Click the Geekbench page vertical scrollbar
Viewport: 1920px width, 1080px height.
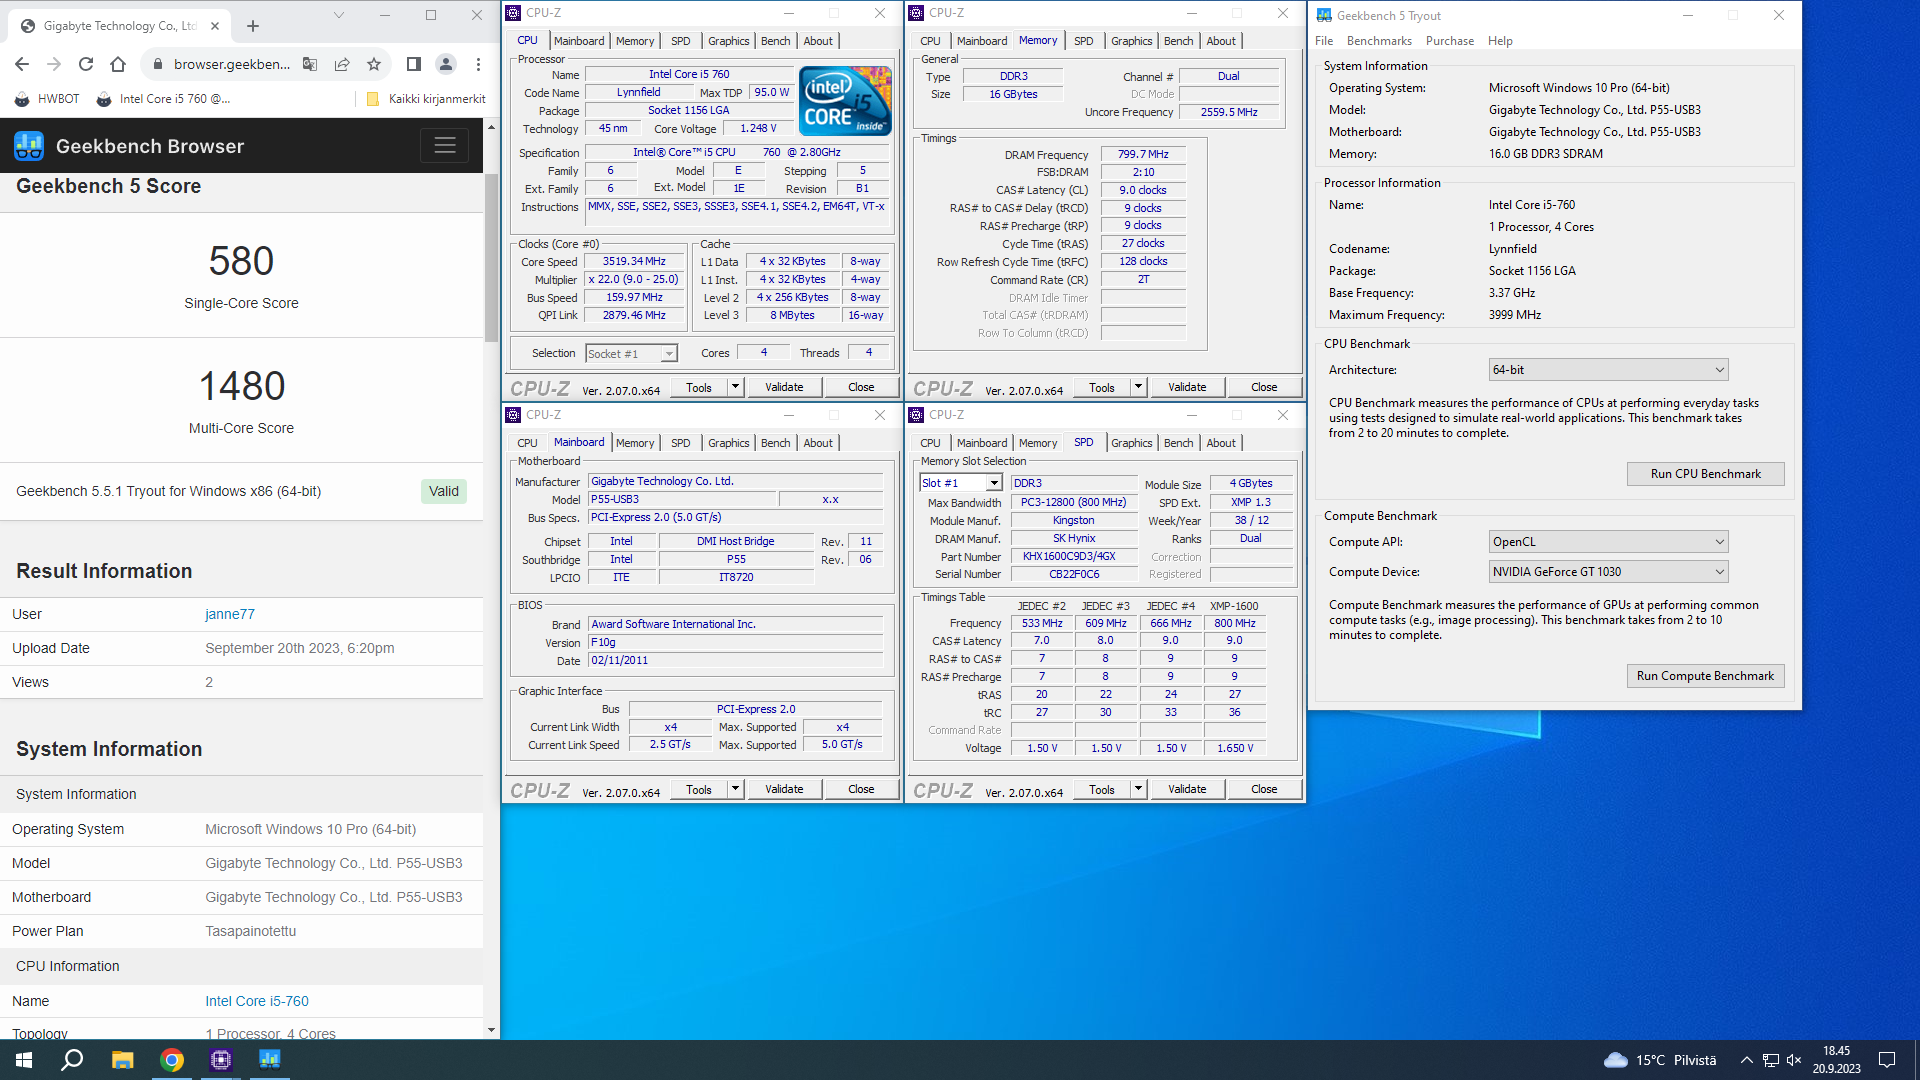point(491,257)
